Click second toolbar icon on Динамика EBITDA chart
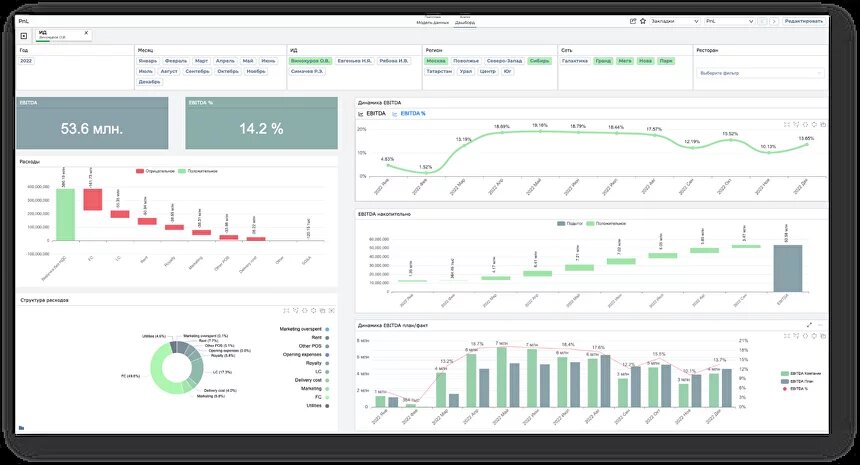Viewport: 860px width, 465px height. pyautogui.click(x=796, y=124)
